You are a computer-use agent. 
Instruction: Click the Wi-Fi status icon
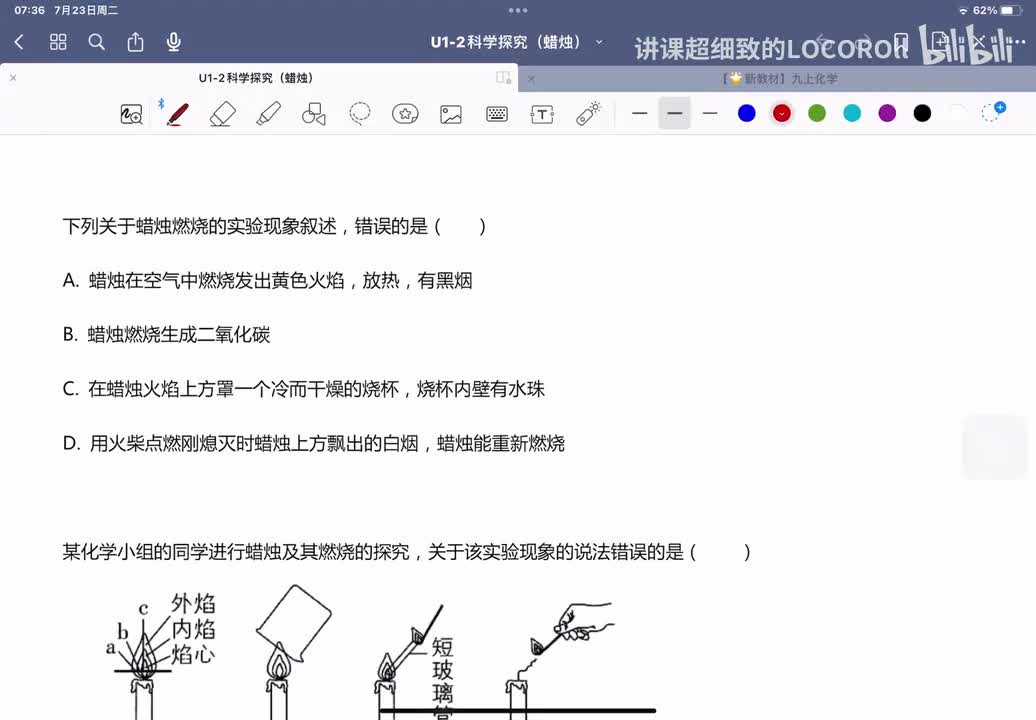(963, 11)
